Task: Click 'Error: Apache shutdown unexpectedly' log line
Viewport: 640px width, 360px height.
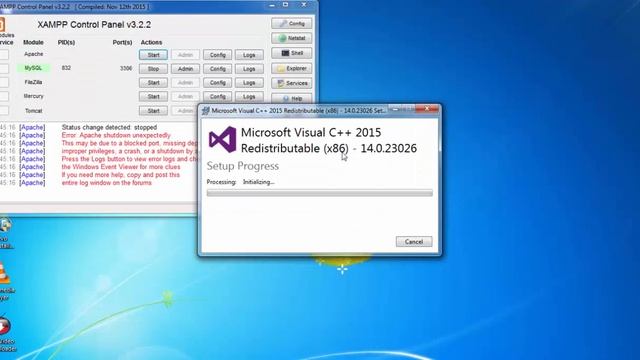Action: 116,135
